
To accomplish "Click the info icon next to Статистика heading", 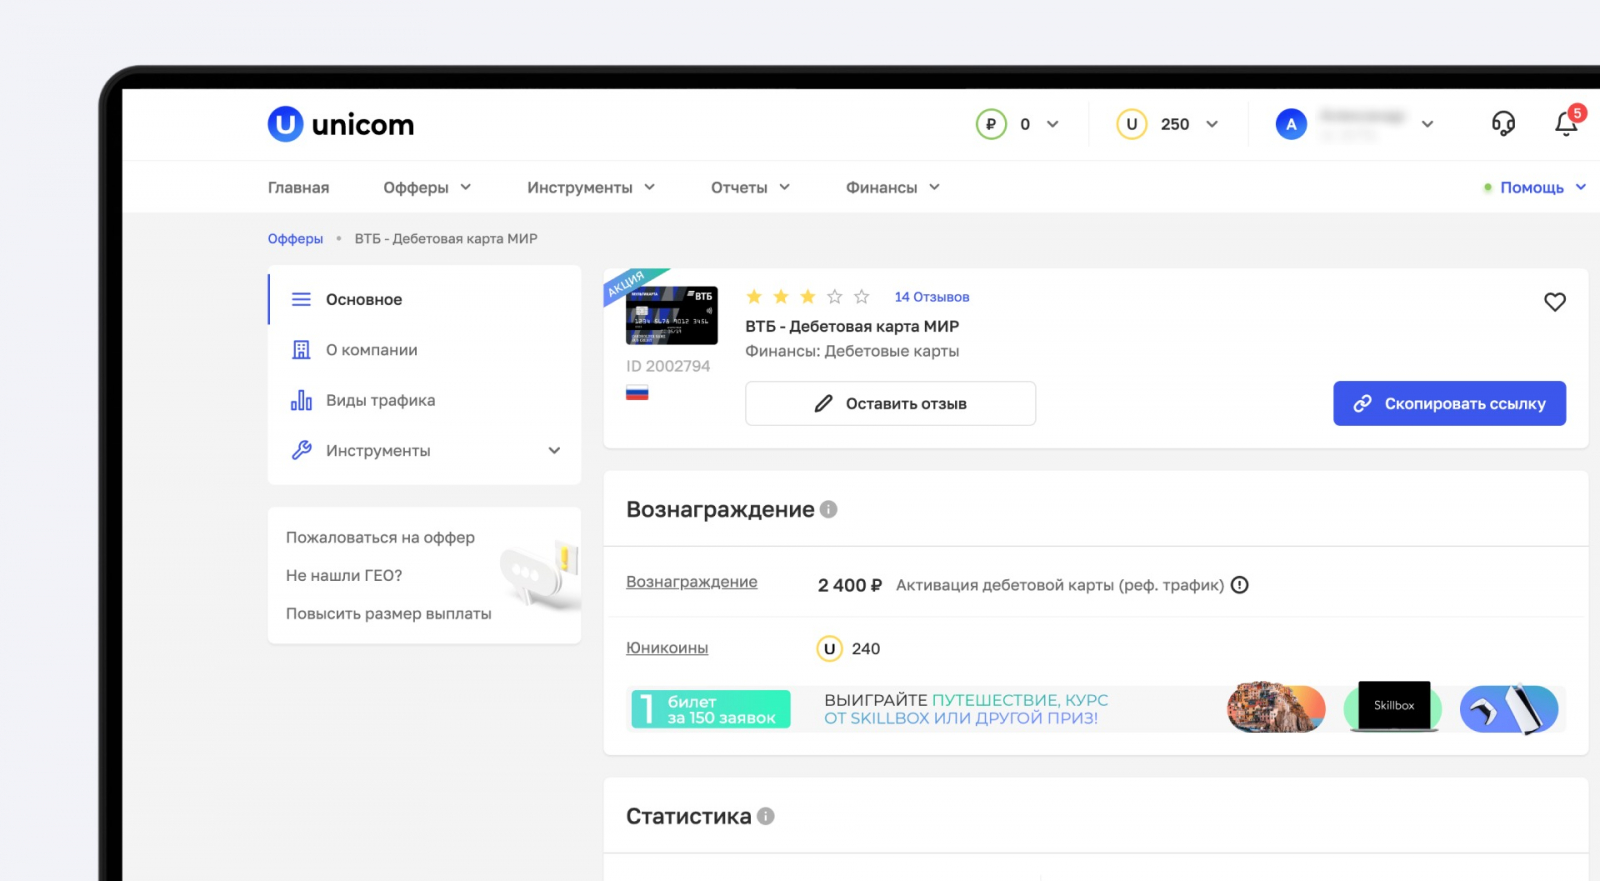I will click(x=766, y=816).
